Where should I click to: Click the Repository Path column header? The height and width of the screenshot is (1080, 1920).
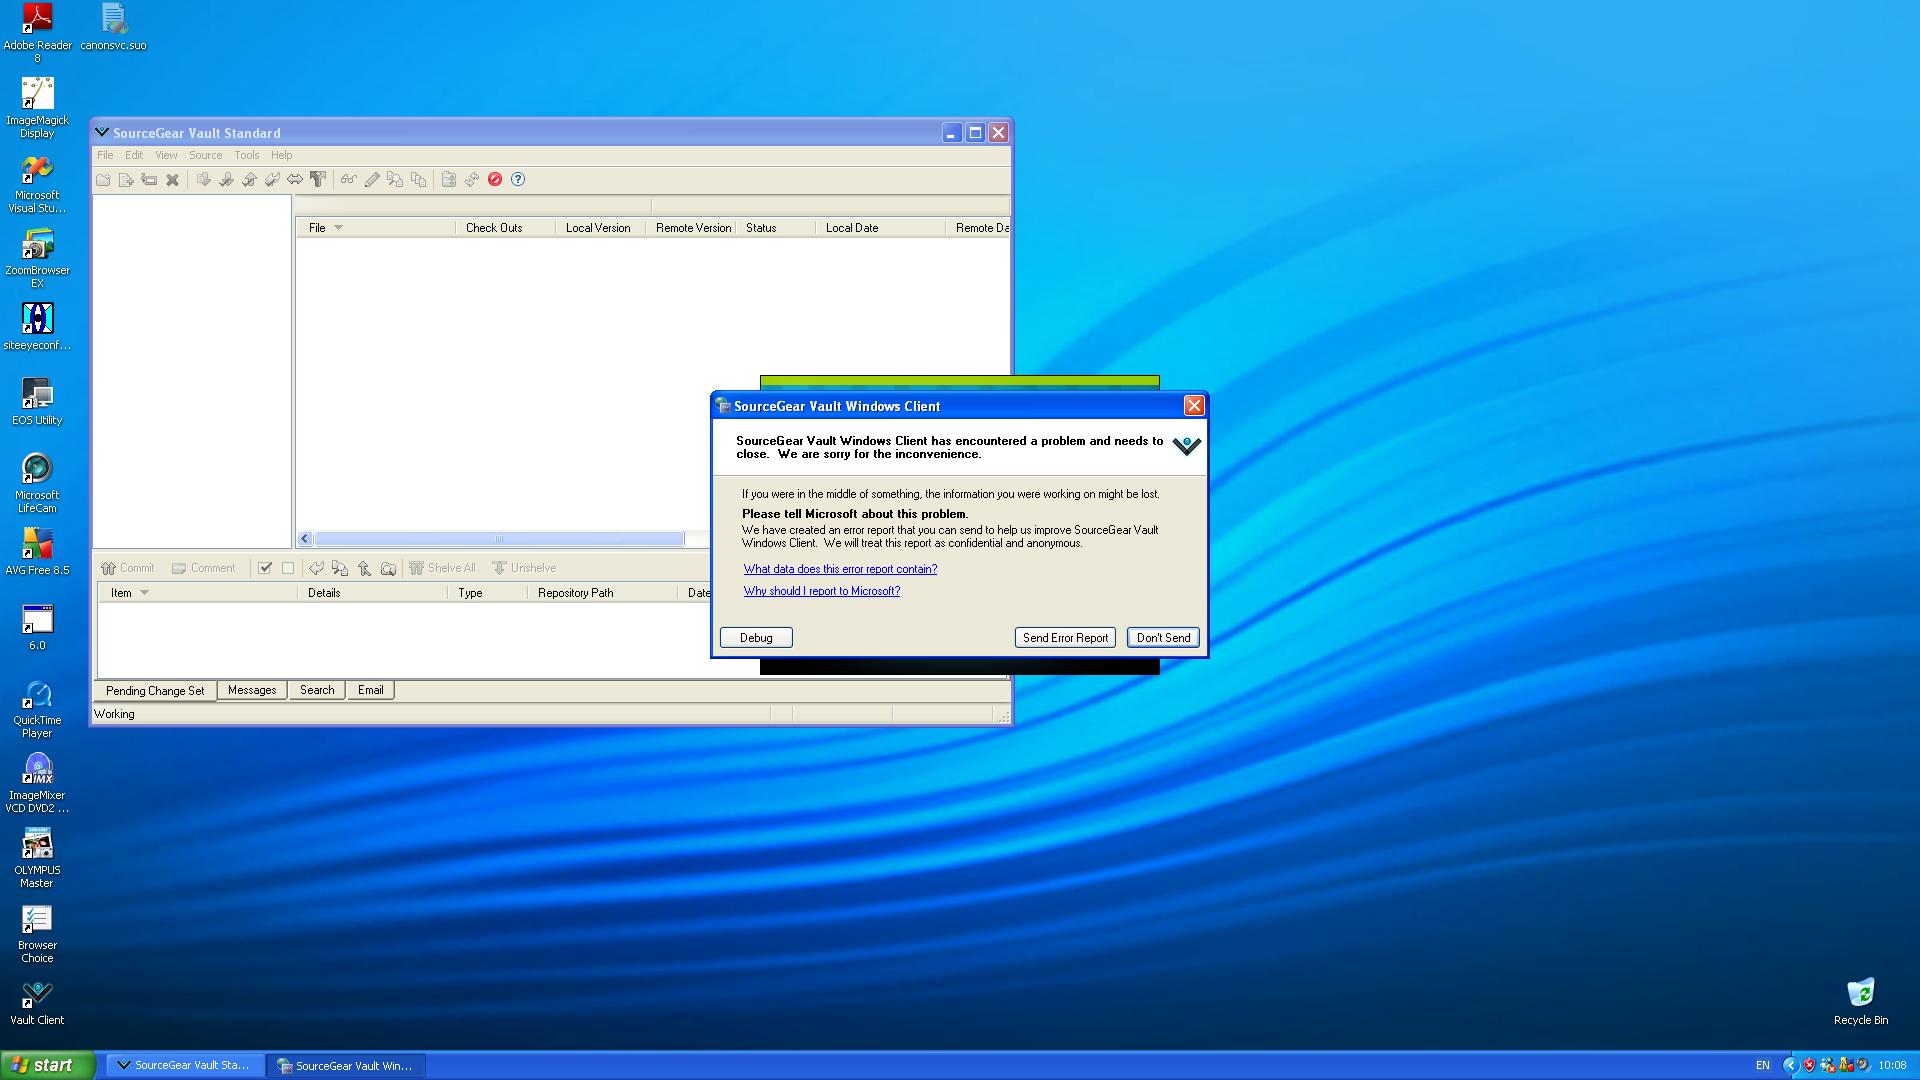point(602,593)
